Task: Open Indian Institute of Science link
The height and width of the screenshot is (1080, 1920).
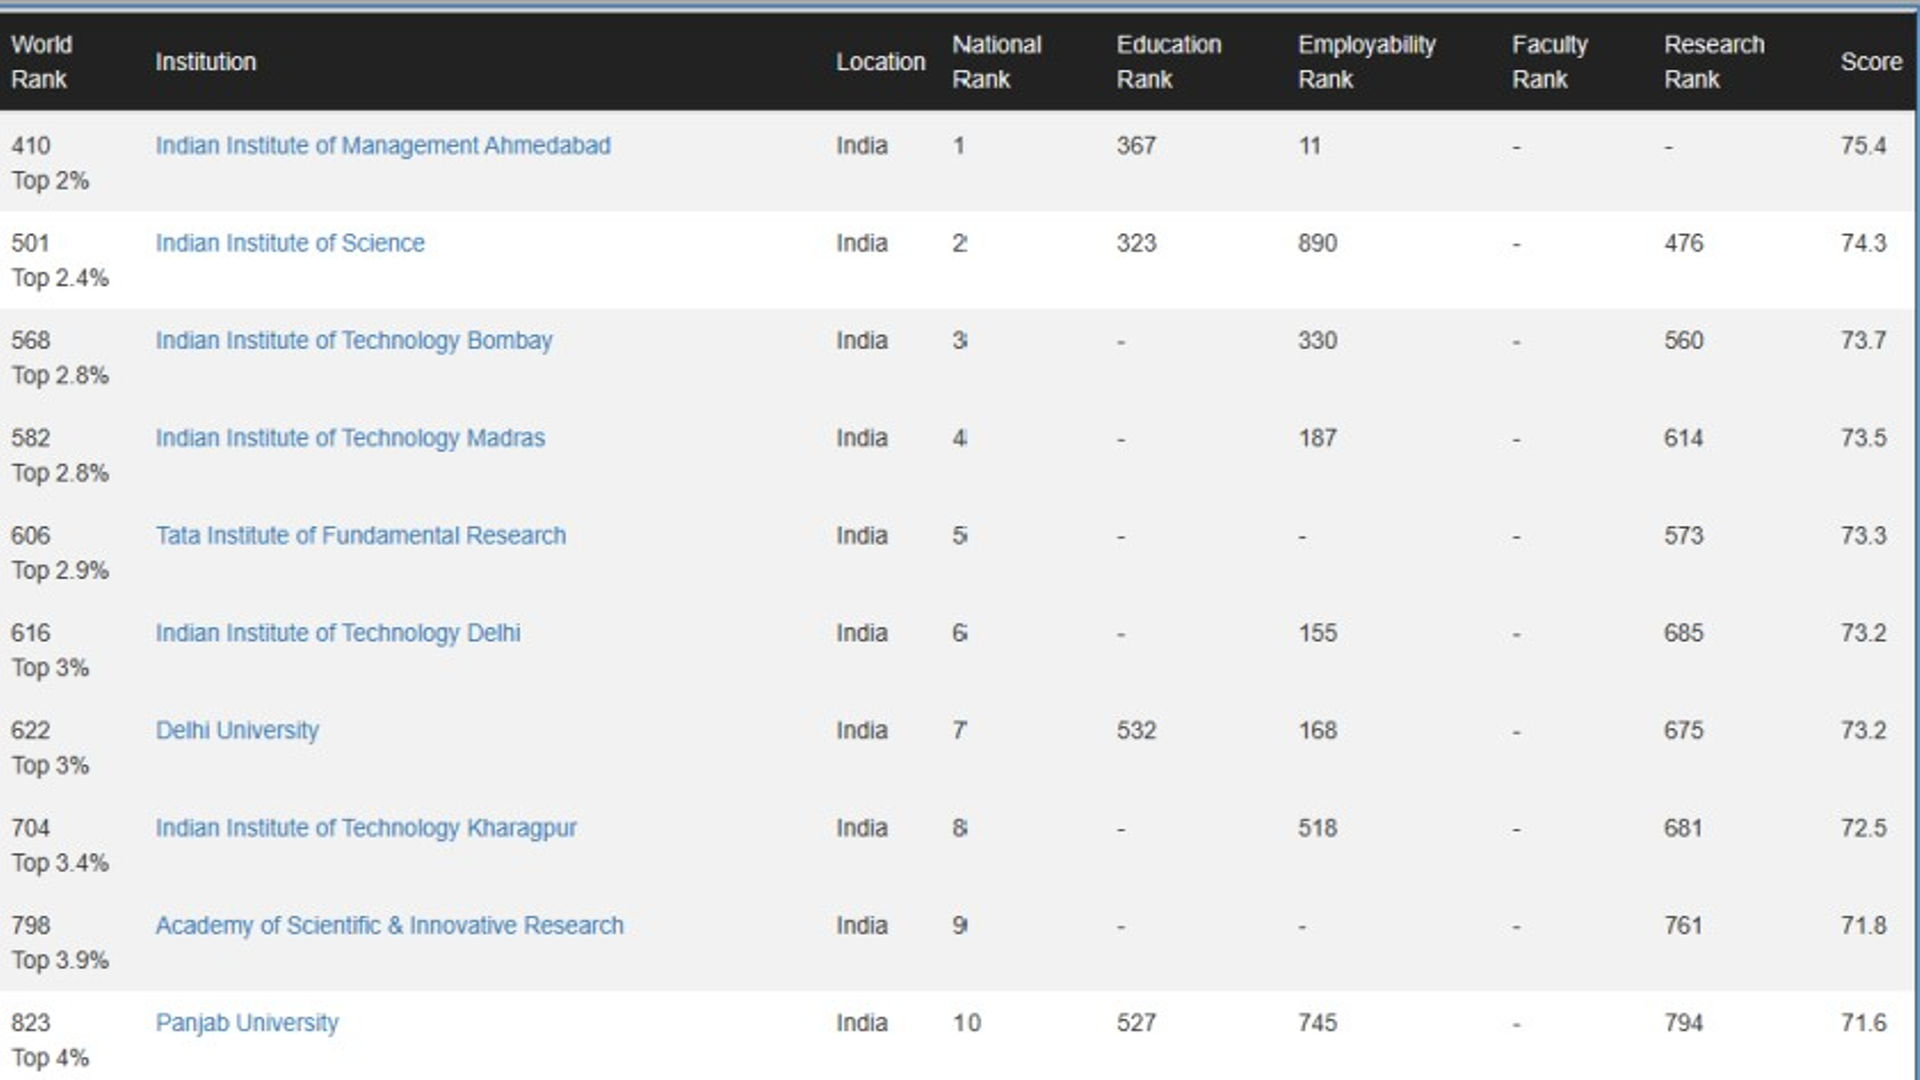Action: (x=290, y=243)
